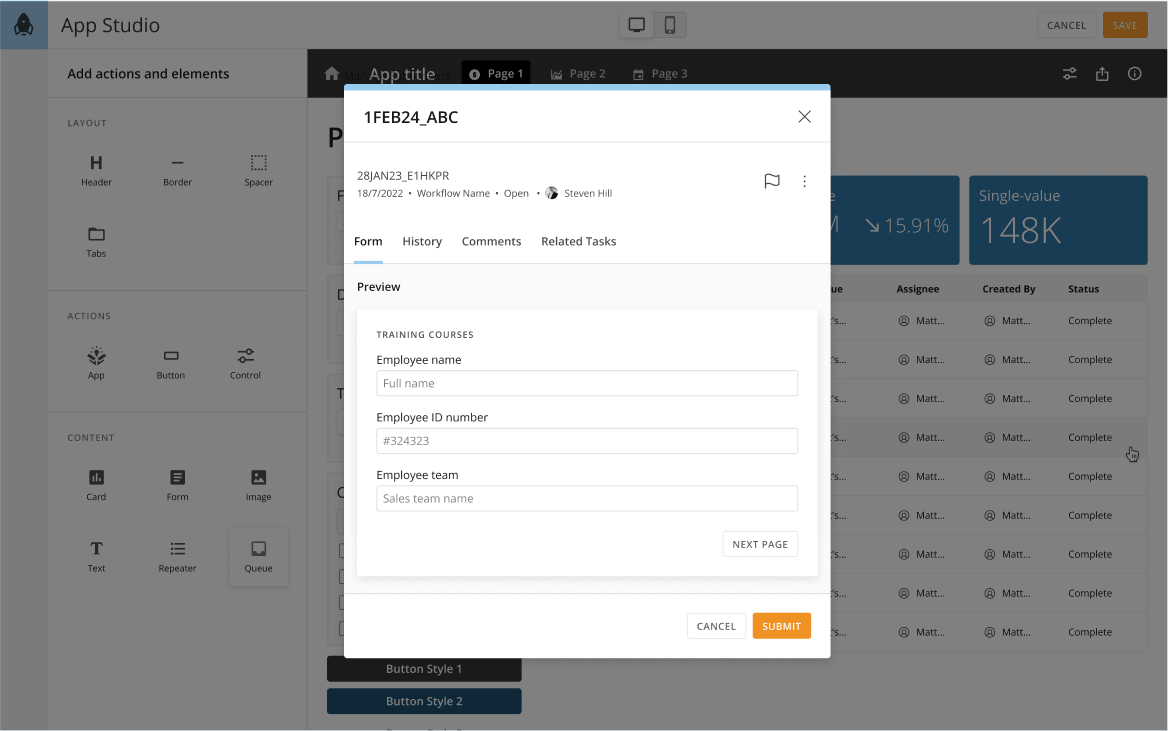Click Button Style 1
The image size is (1168, 731).
pos(424,668)
